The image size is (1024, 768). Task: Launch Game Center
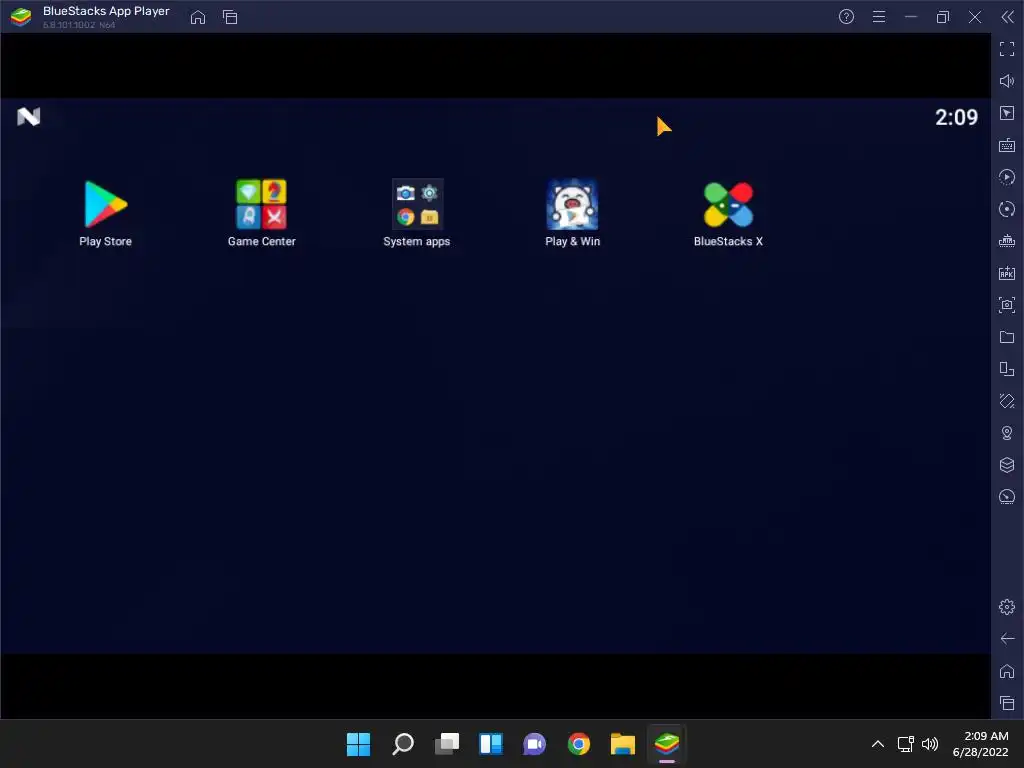click(x=261, y=214)
